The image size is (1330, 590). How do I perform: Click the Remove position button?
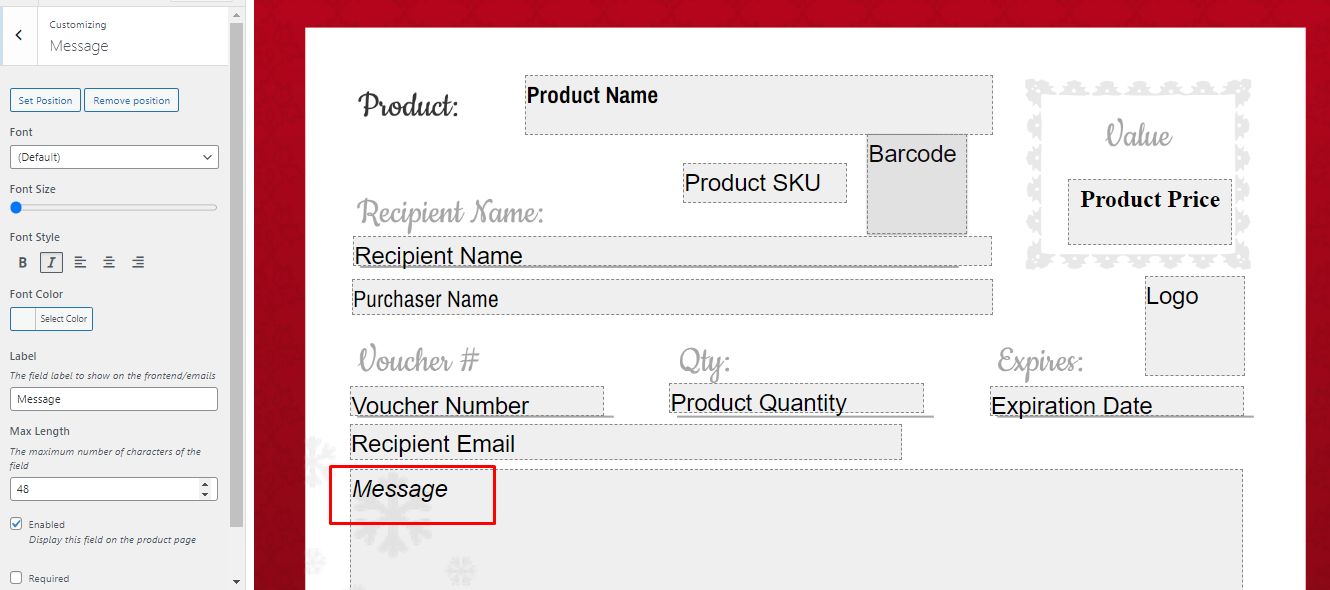pos(131,100)
